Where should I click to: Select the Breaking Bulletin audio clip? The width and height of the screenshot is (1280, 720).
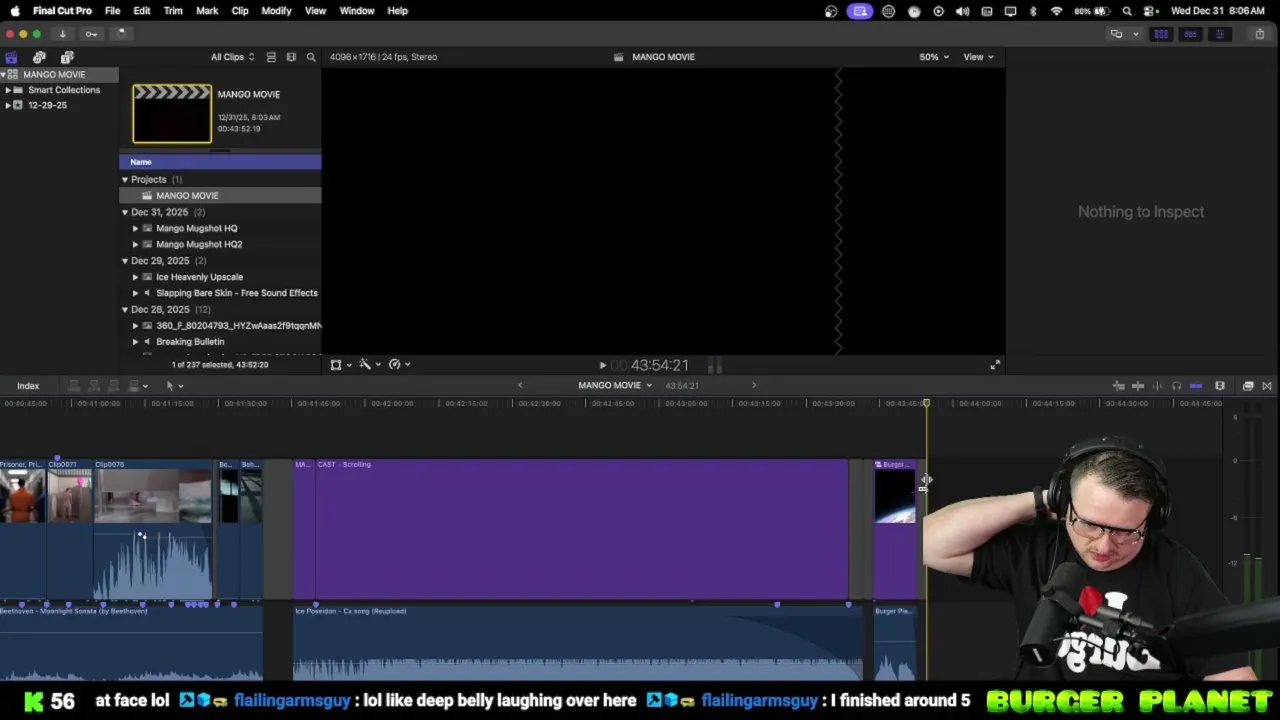click(x=190, y=342)
